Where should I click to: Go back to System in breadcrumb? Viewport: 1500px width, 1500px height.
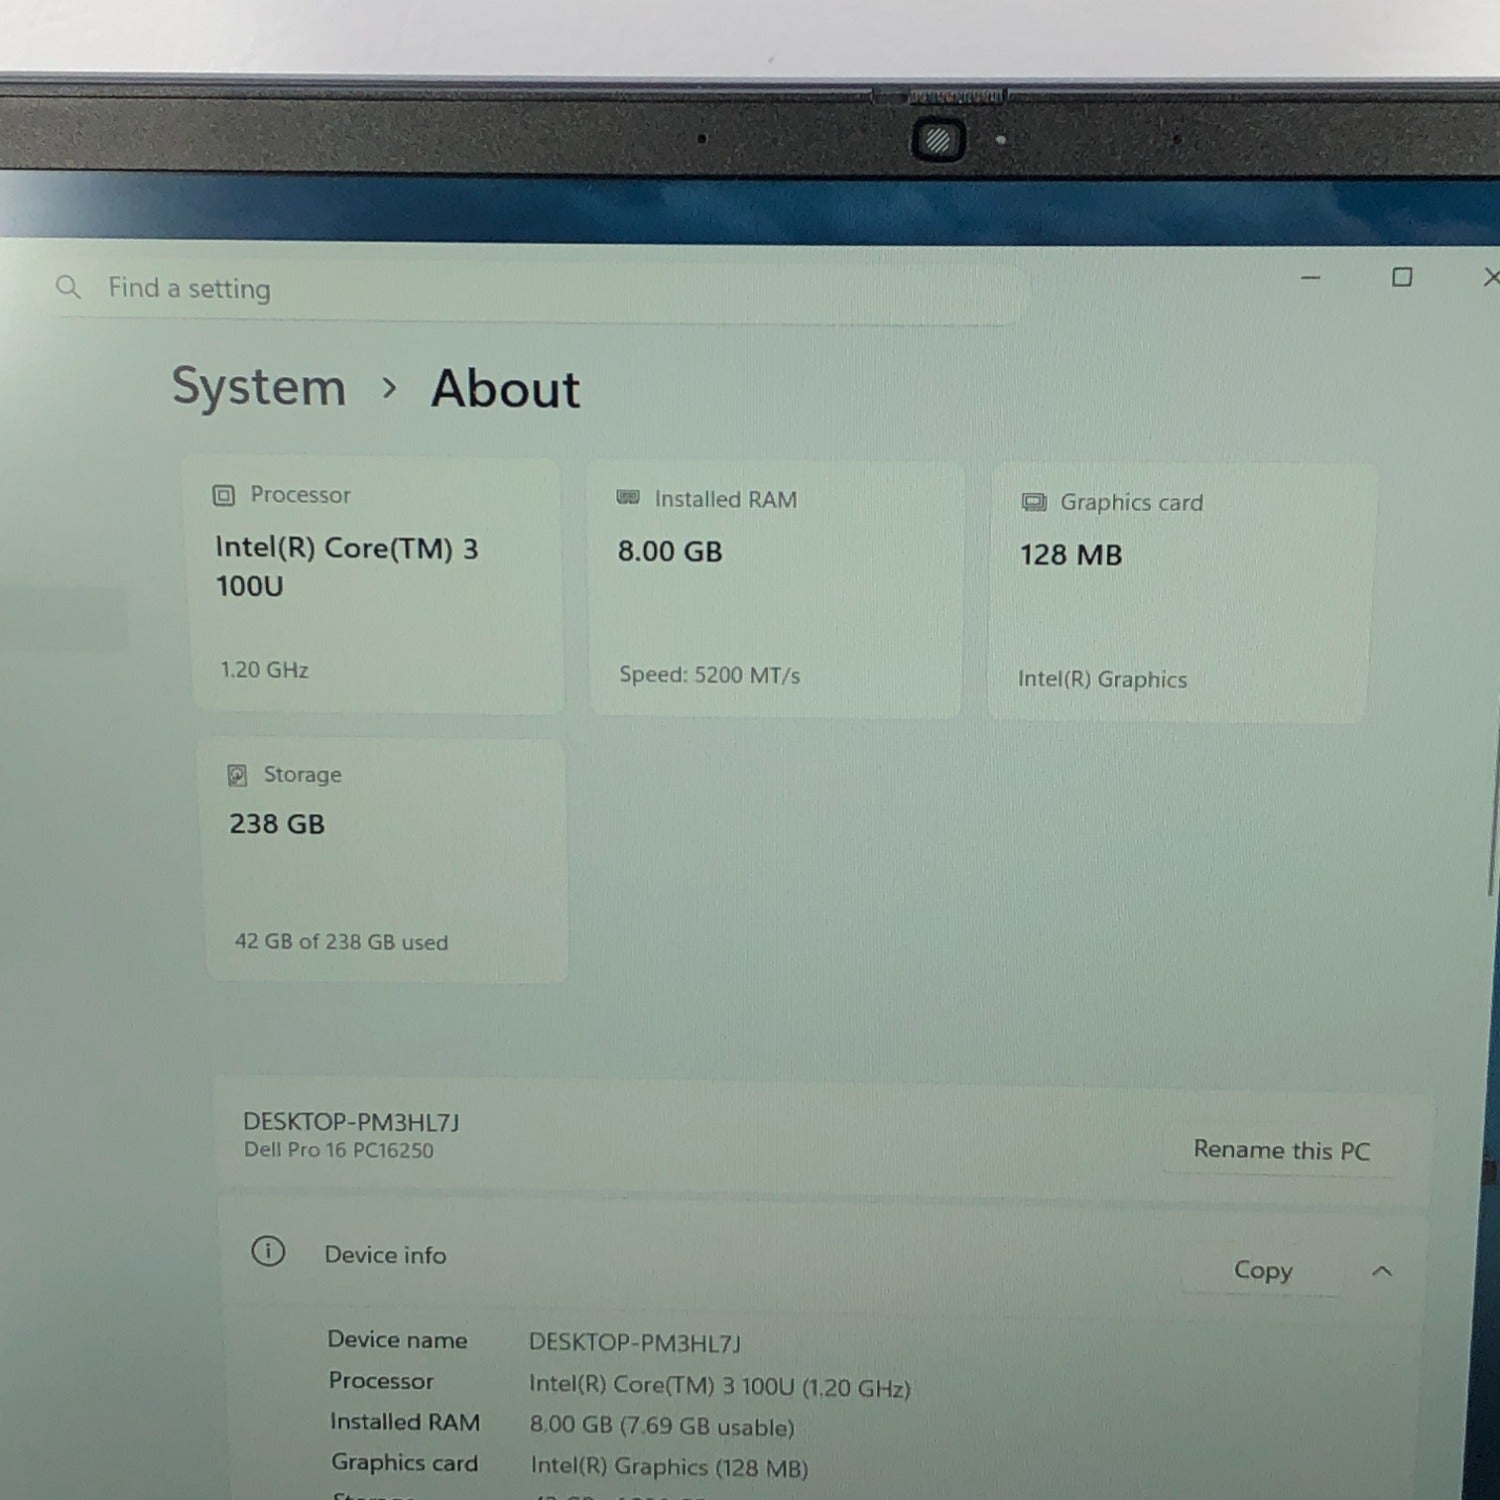[x=259, y=387]
